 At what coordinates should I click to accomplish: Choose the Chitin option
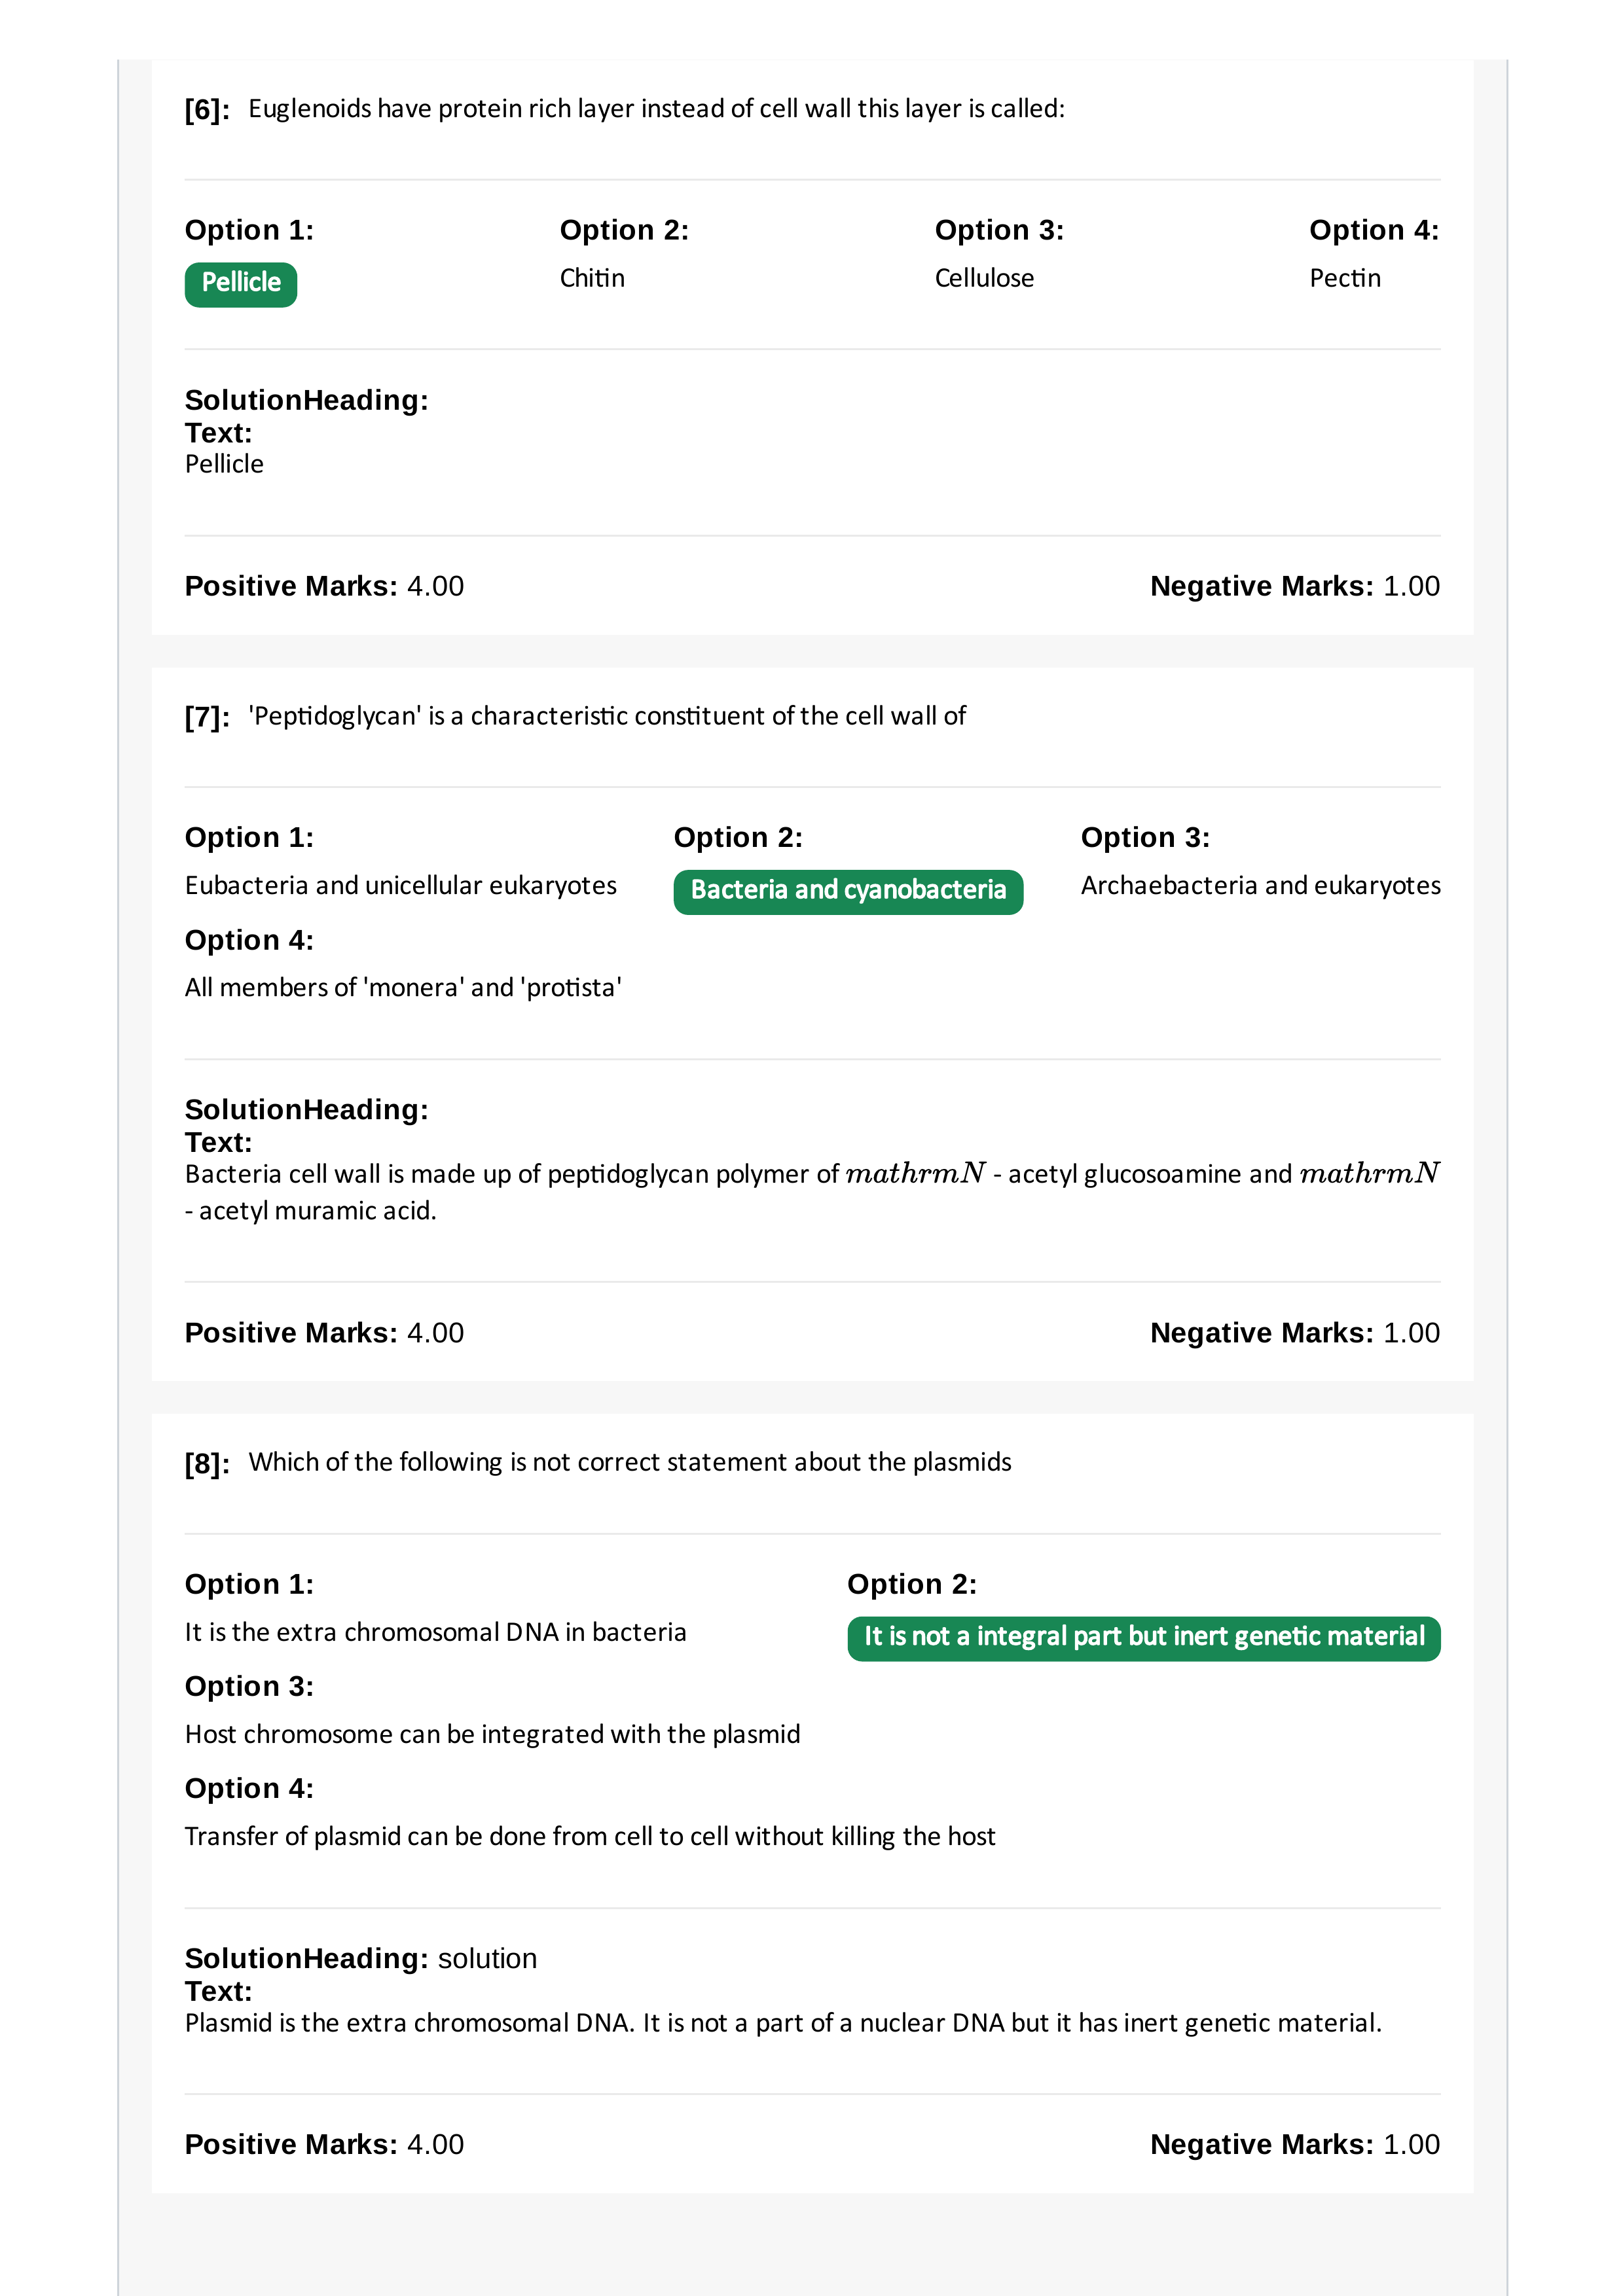[592, 278]
